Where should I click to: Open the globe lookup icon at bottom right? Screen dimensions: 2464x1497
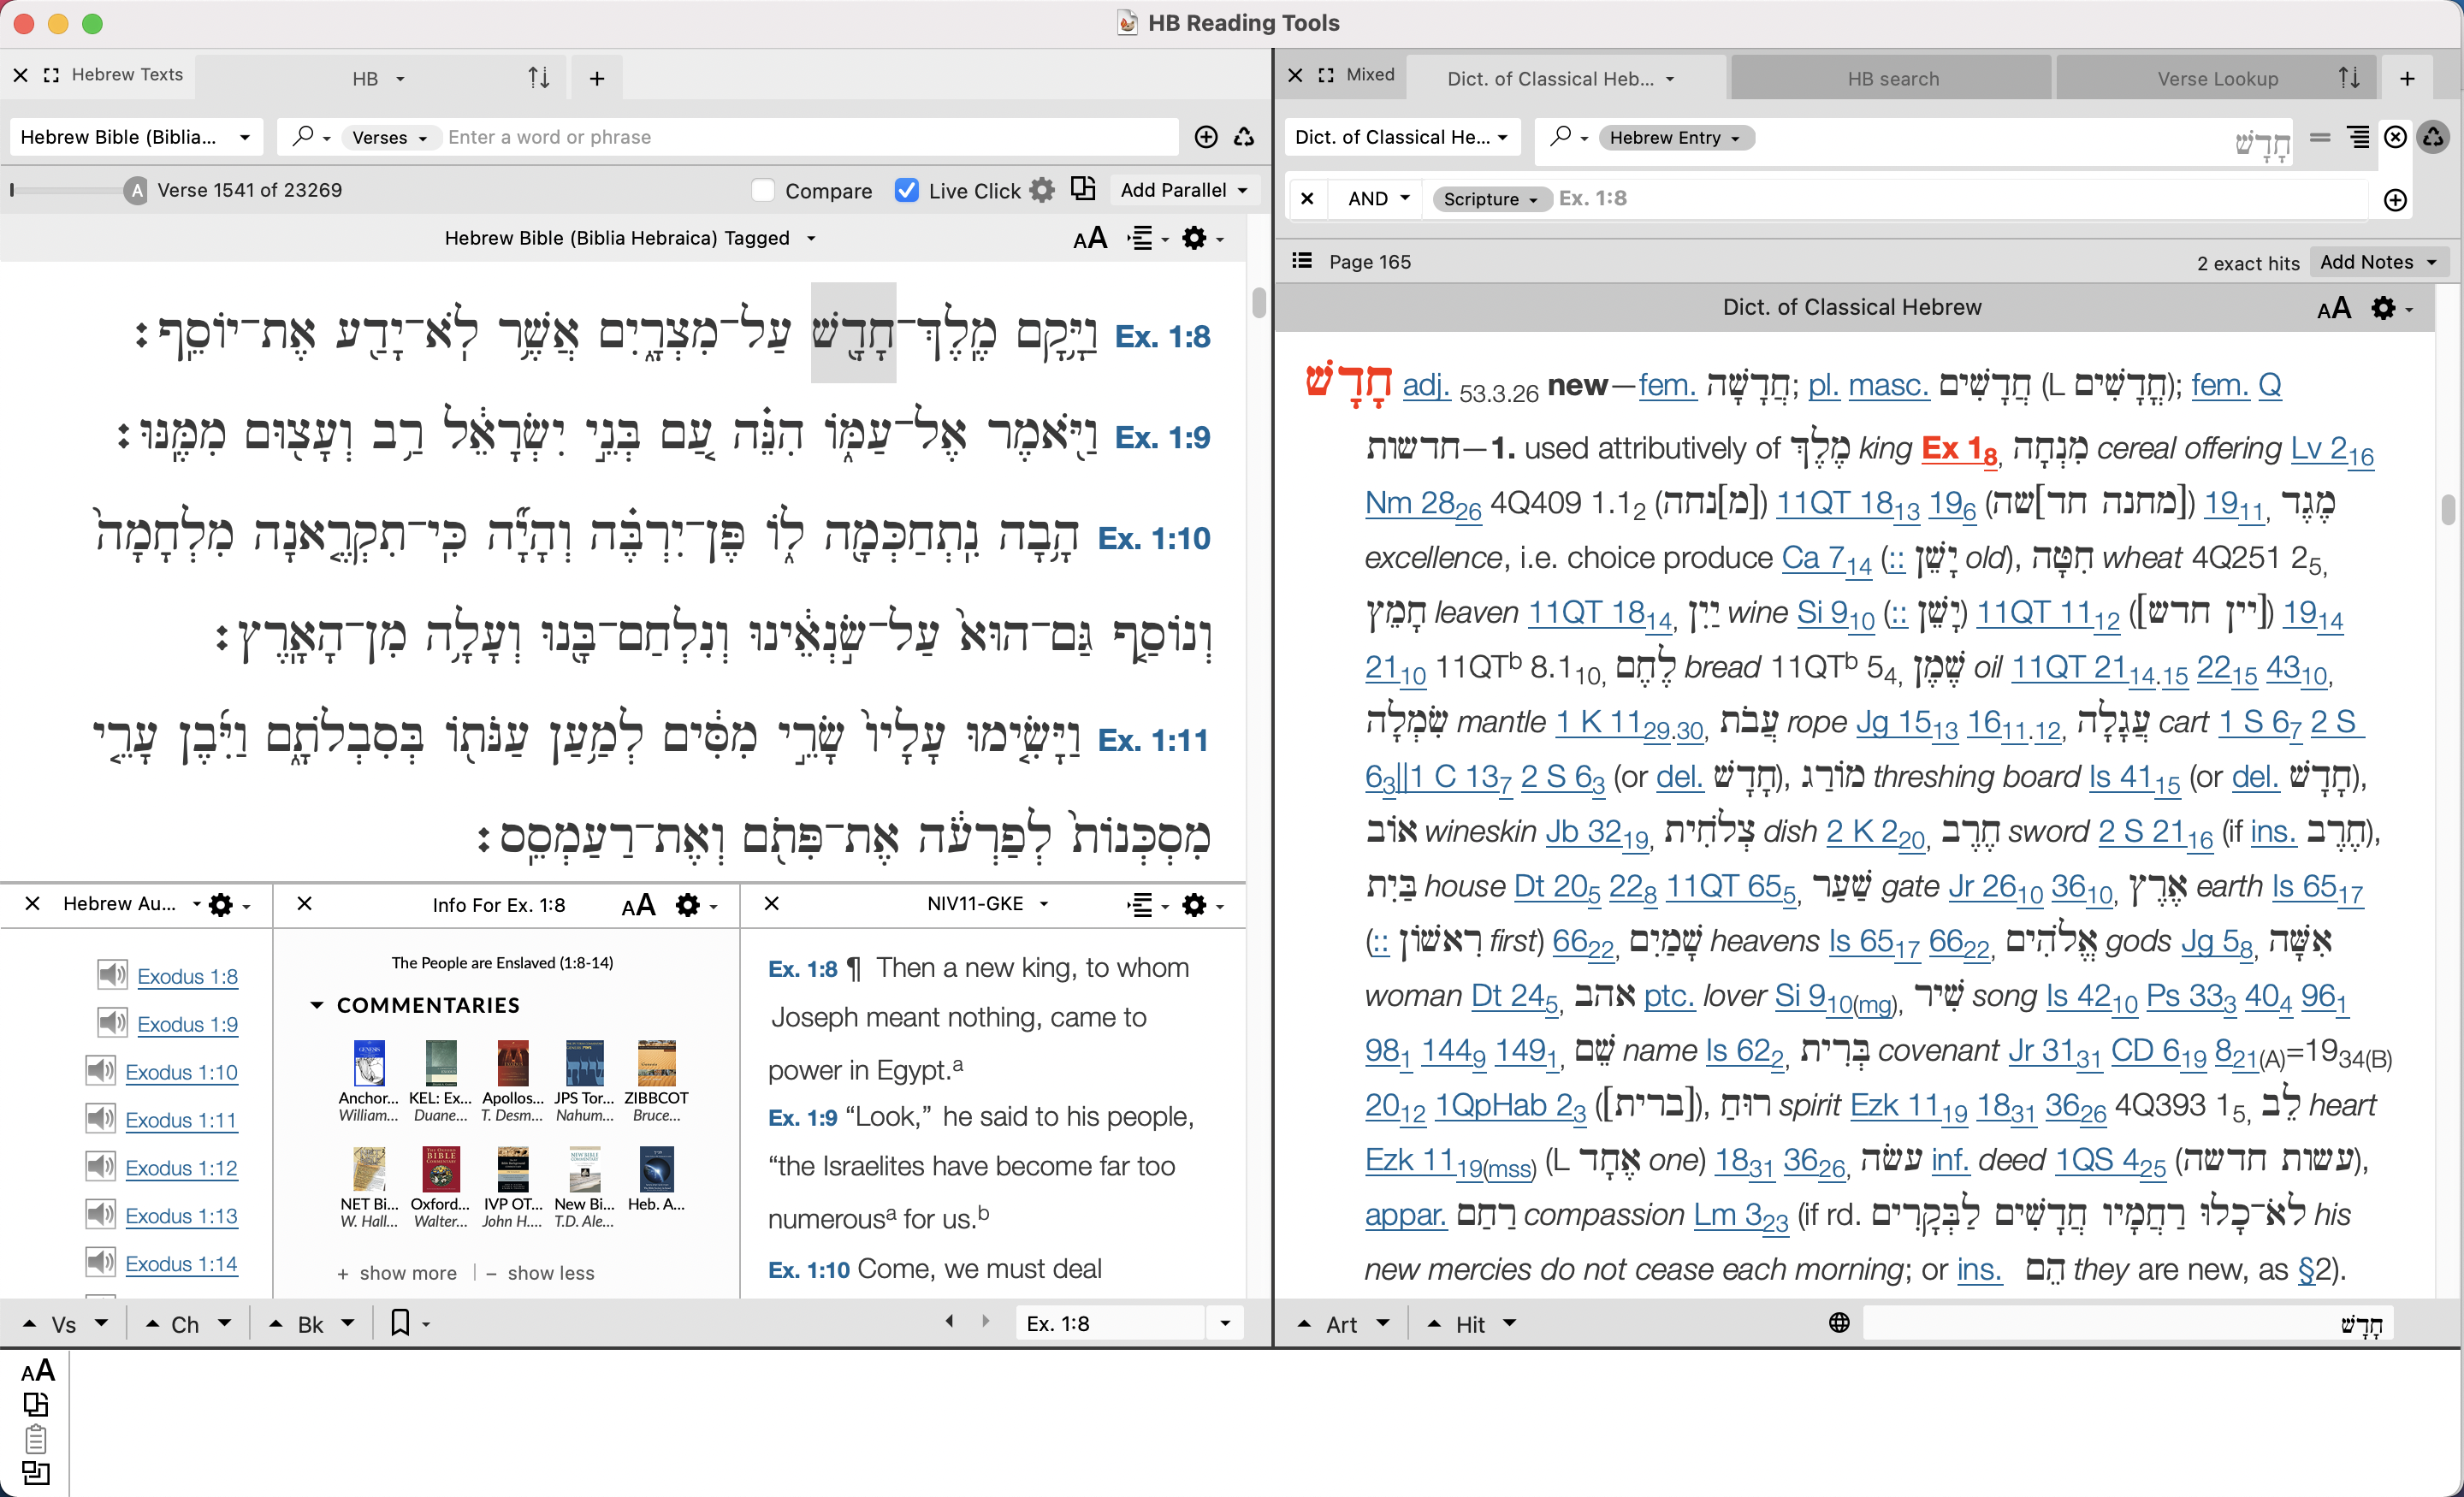tap(1838, 1322)
